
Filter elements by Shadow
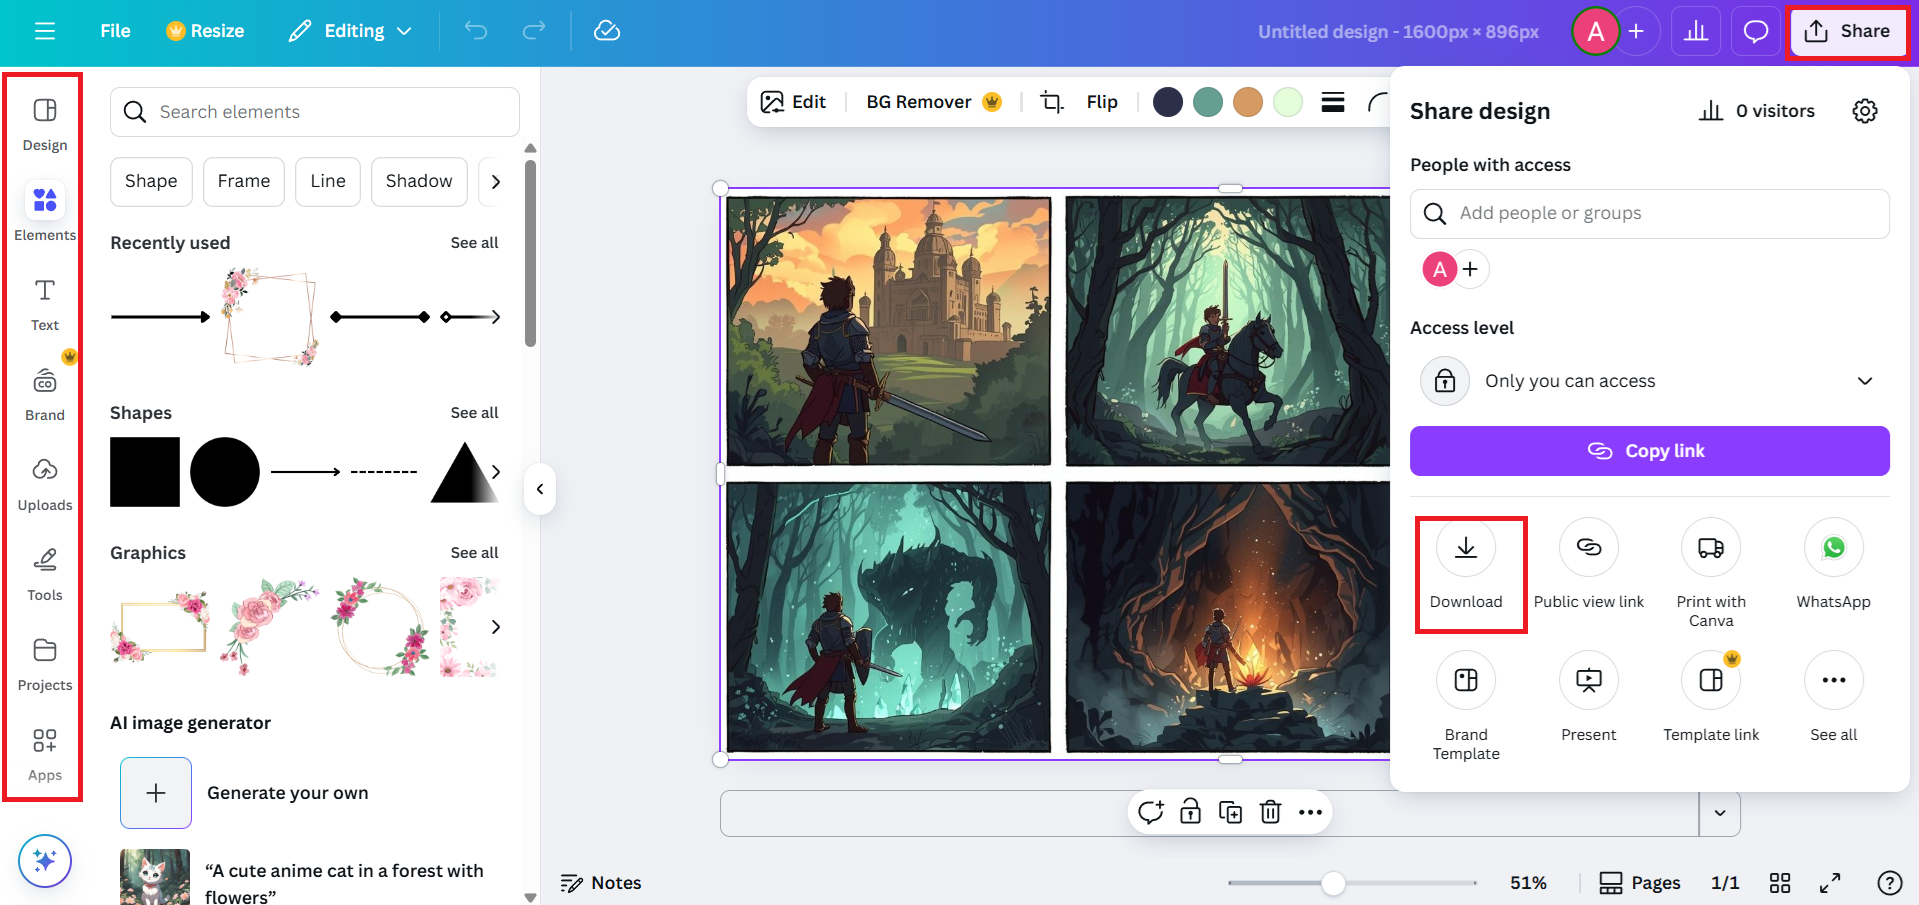pos(418,181)
